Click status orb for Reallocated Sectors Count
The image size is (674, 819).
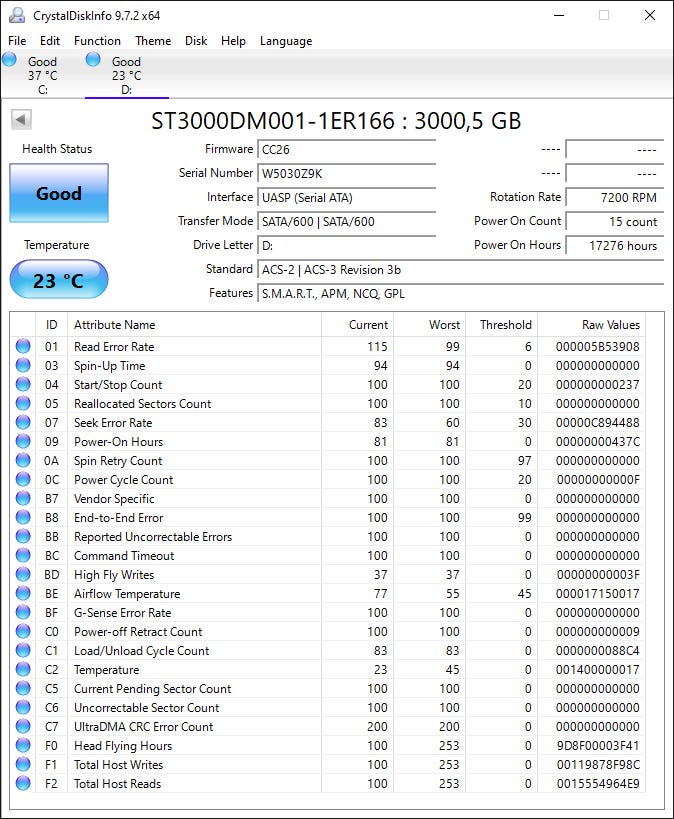click(x=23, y=404)
